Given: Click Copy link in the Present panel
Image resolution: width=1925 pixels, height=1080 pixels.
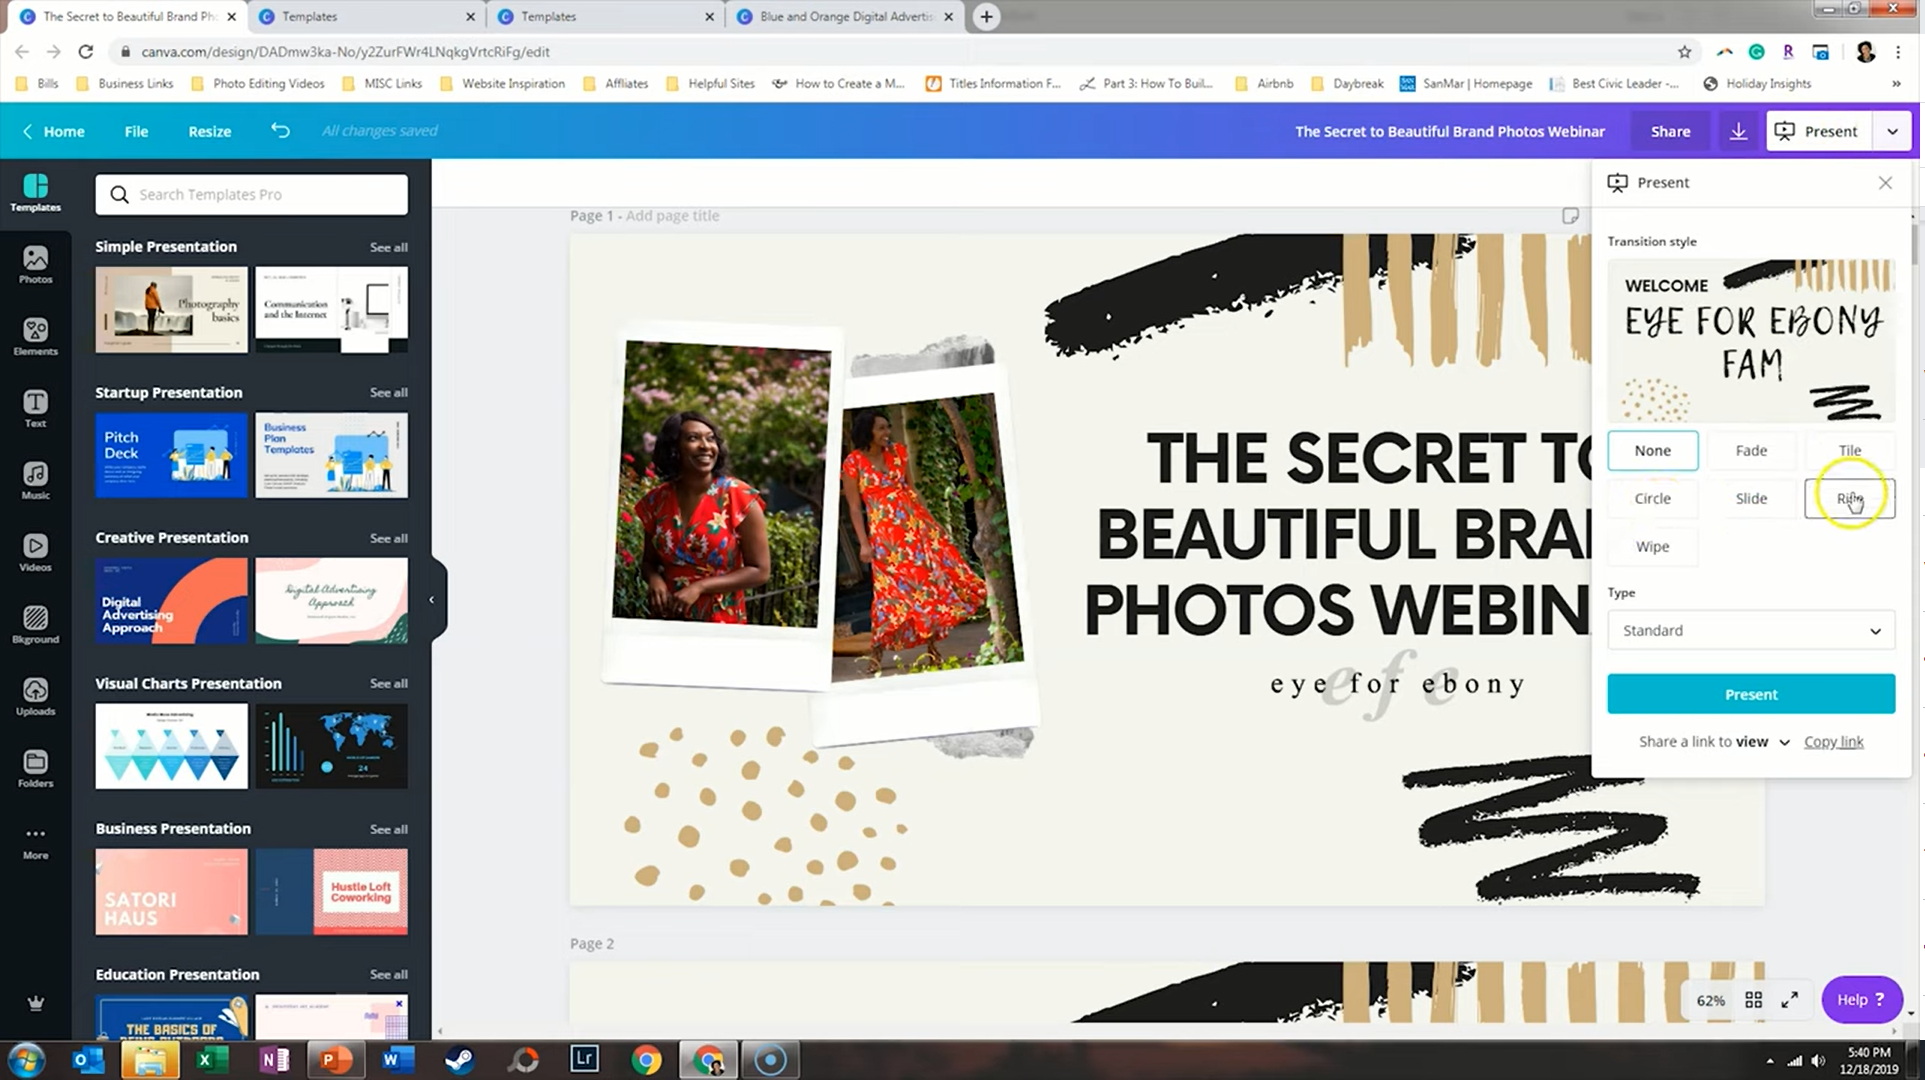Looking at the screenshot, I should pos(1833,741).
